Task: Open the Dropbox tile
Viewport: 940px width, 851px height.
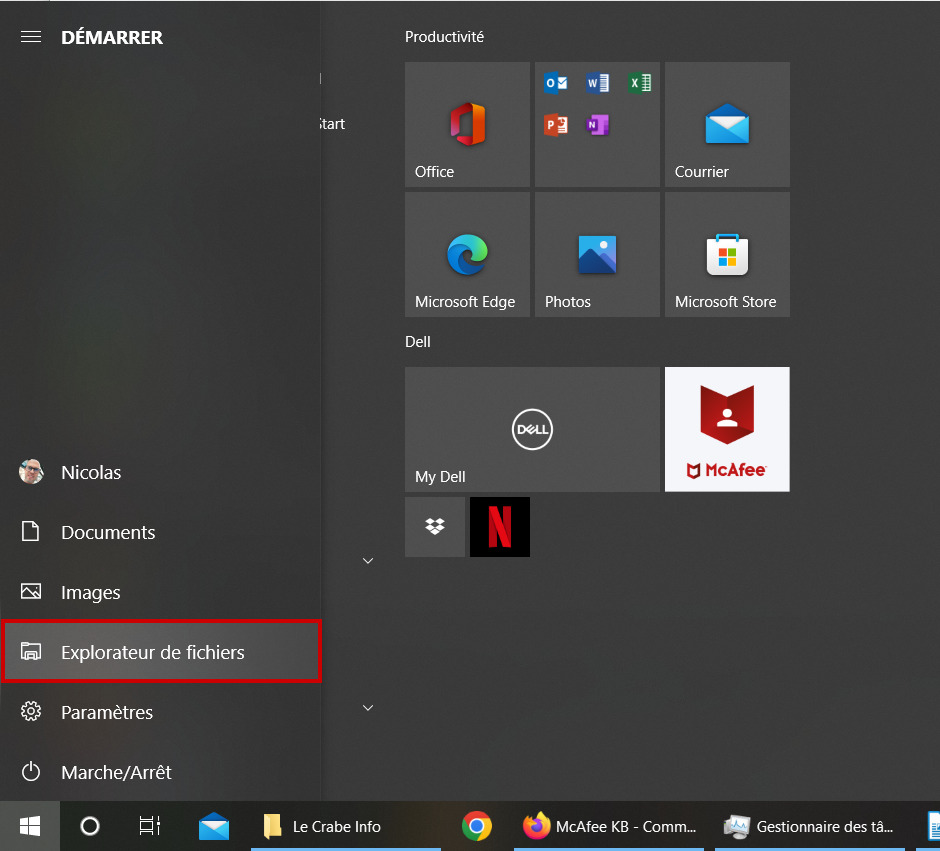Action: (435, 527)
